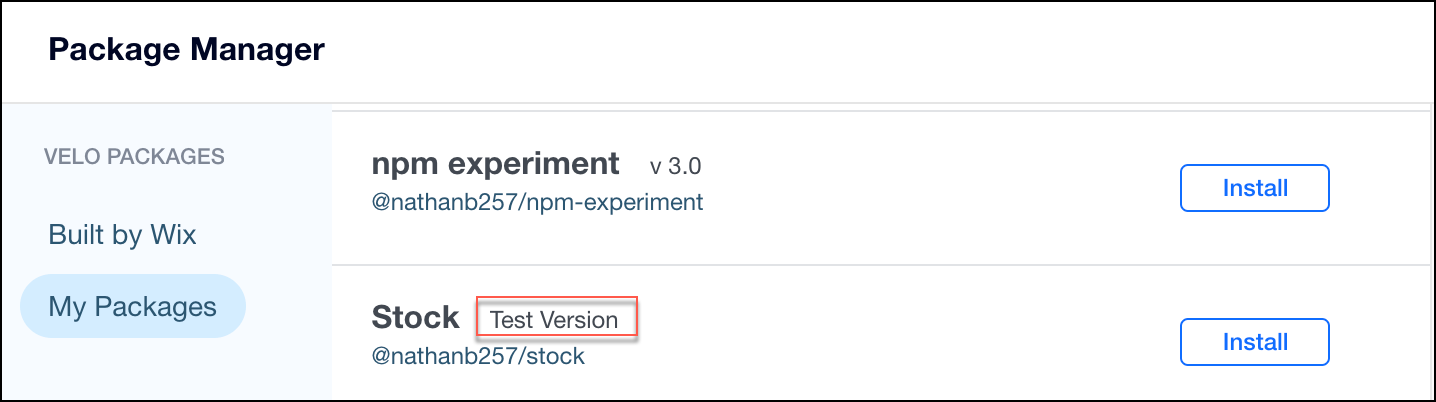The width and height of the screenshot is (1436, 402).
Task: Click the Test Version badge
Action: click(555, 320)
